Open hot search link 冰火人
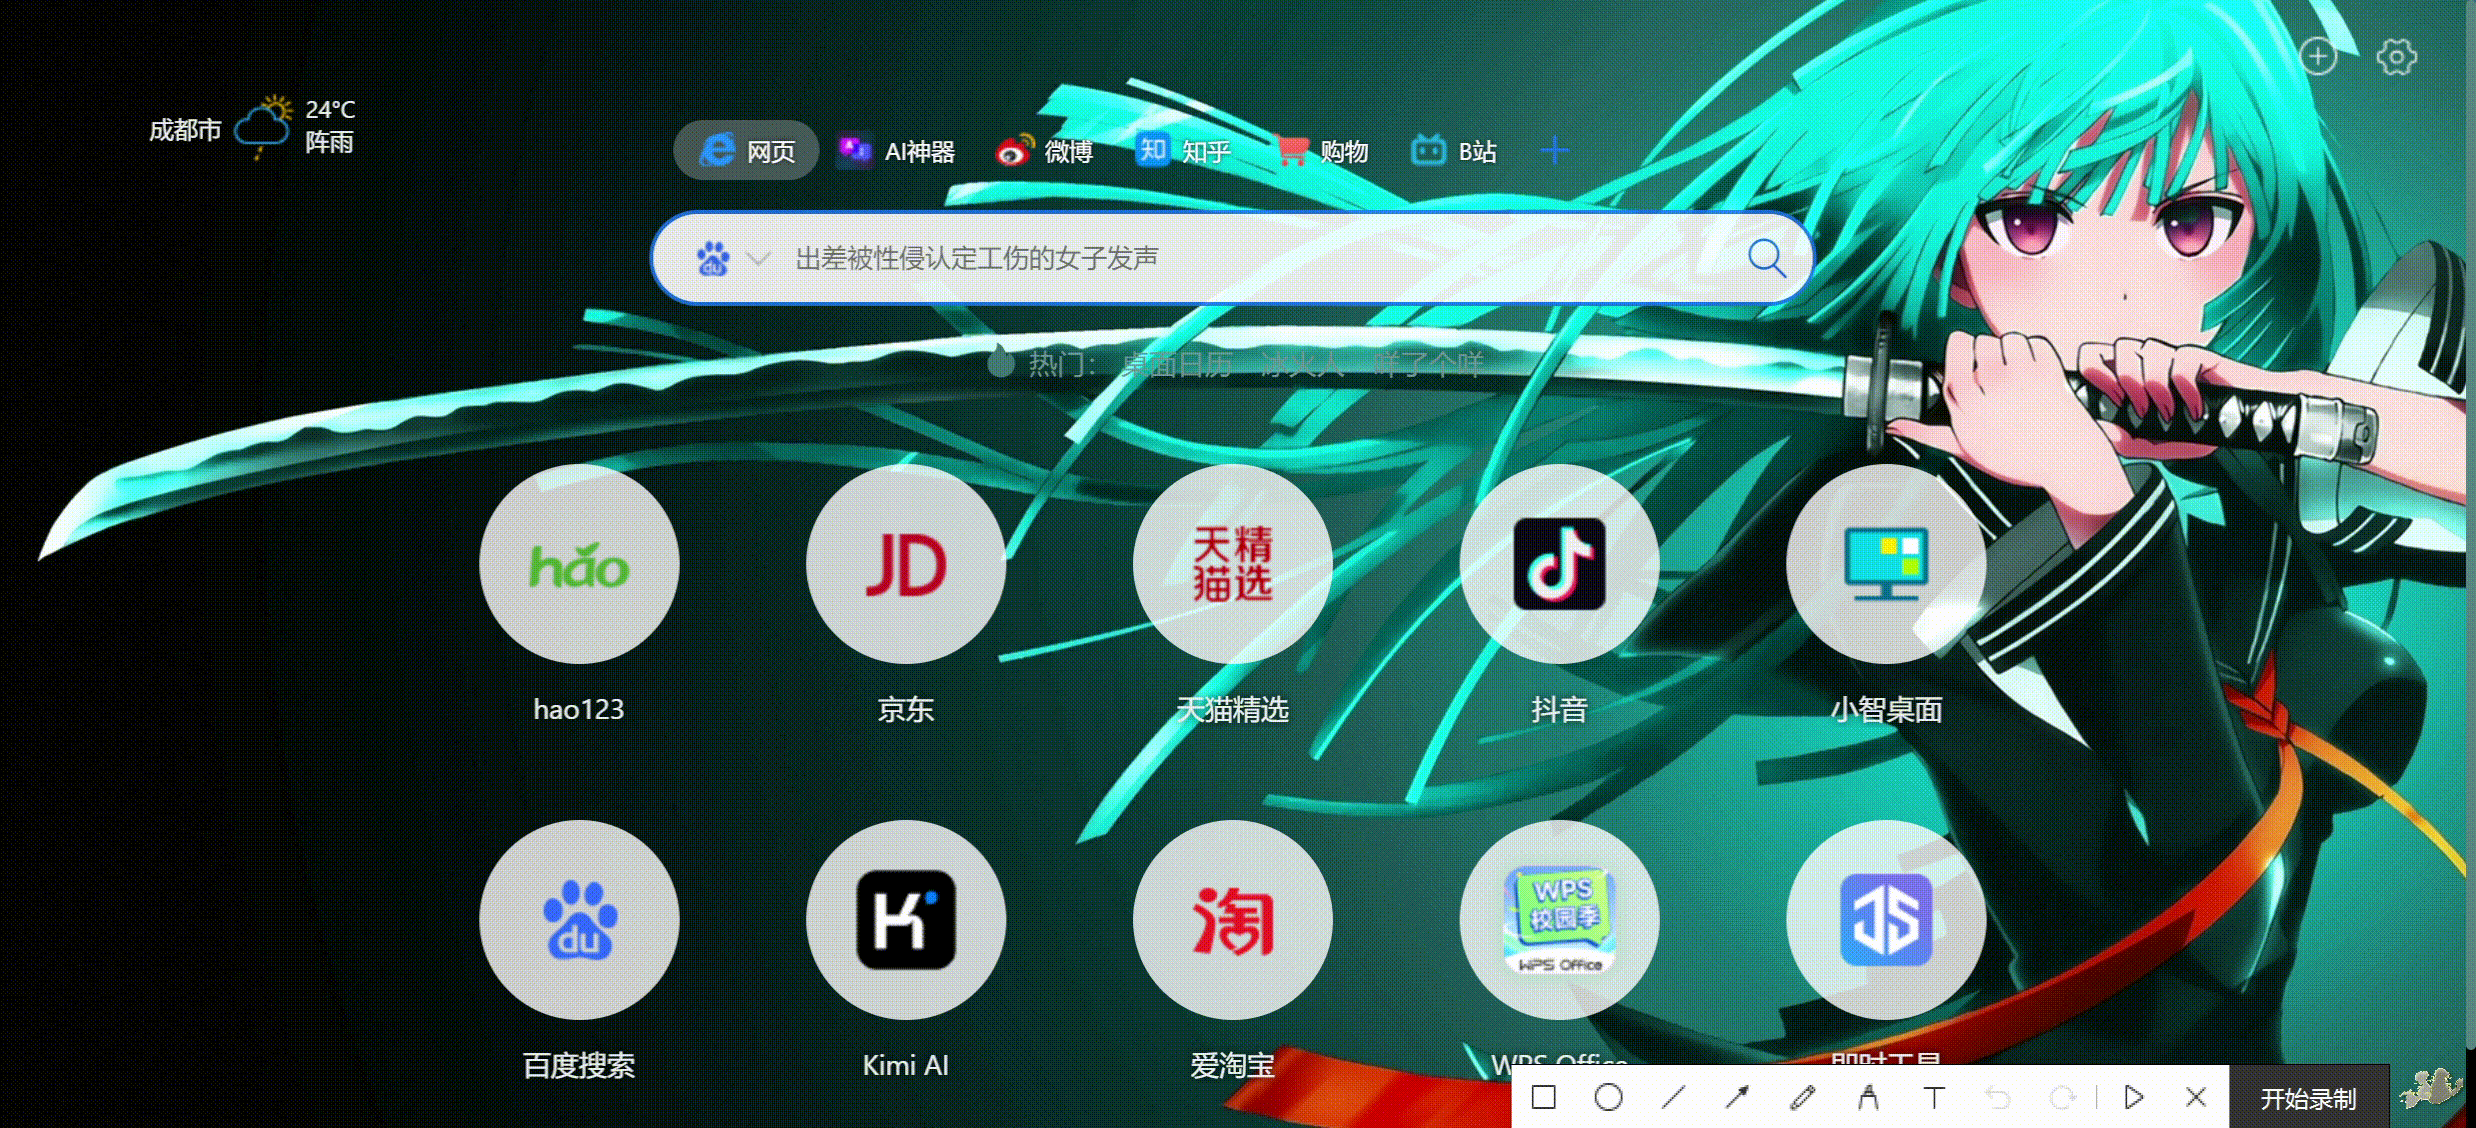2476x1128 pixels. click(x=1302, y=364)
